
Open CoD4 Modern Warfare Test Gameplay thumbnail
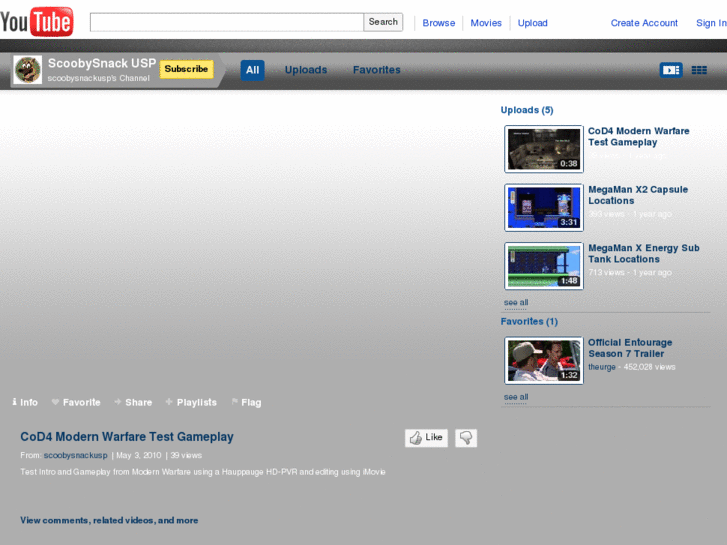click(x=544, y=149)
